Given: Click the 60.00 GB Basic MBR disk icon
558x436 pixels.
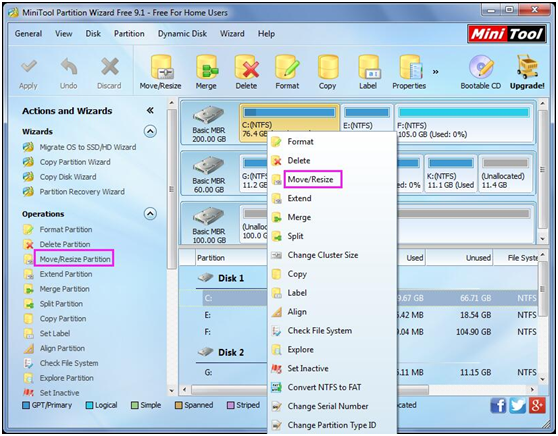Looking at the screenshot, I should click(209, 166).
